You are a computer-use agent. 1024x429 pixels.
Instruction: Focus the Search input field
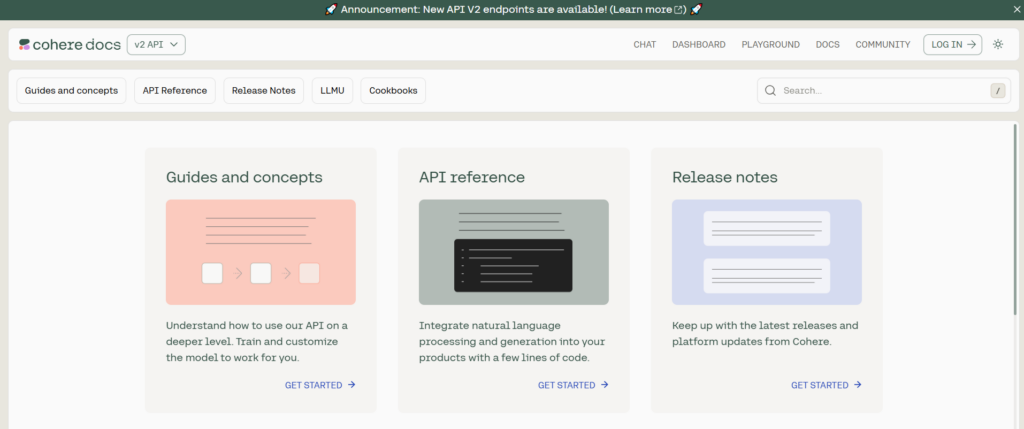coord(884,91)
